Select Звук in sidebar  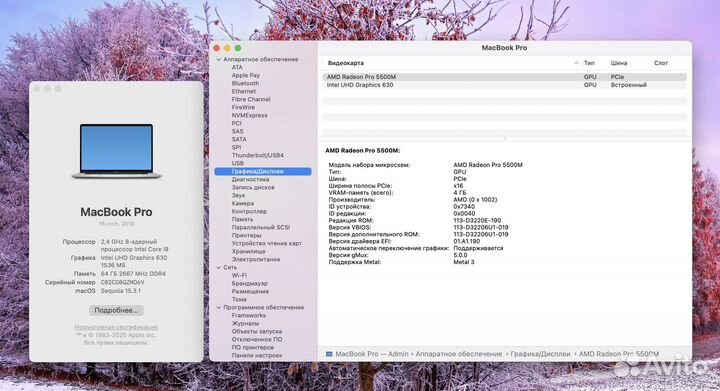(x=238, y=196)
